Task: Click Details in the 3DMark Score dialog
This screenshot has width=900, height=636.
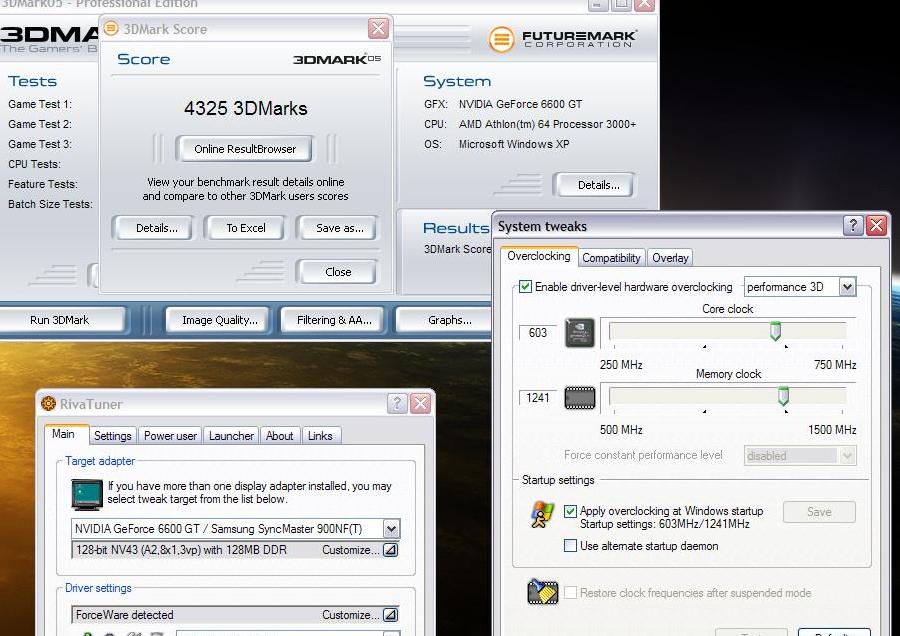Action: tap(156, 228)
